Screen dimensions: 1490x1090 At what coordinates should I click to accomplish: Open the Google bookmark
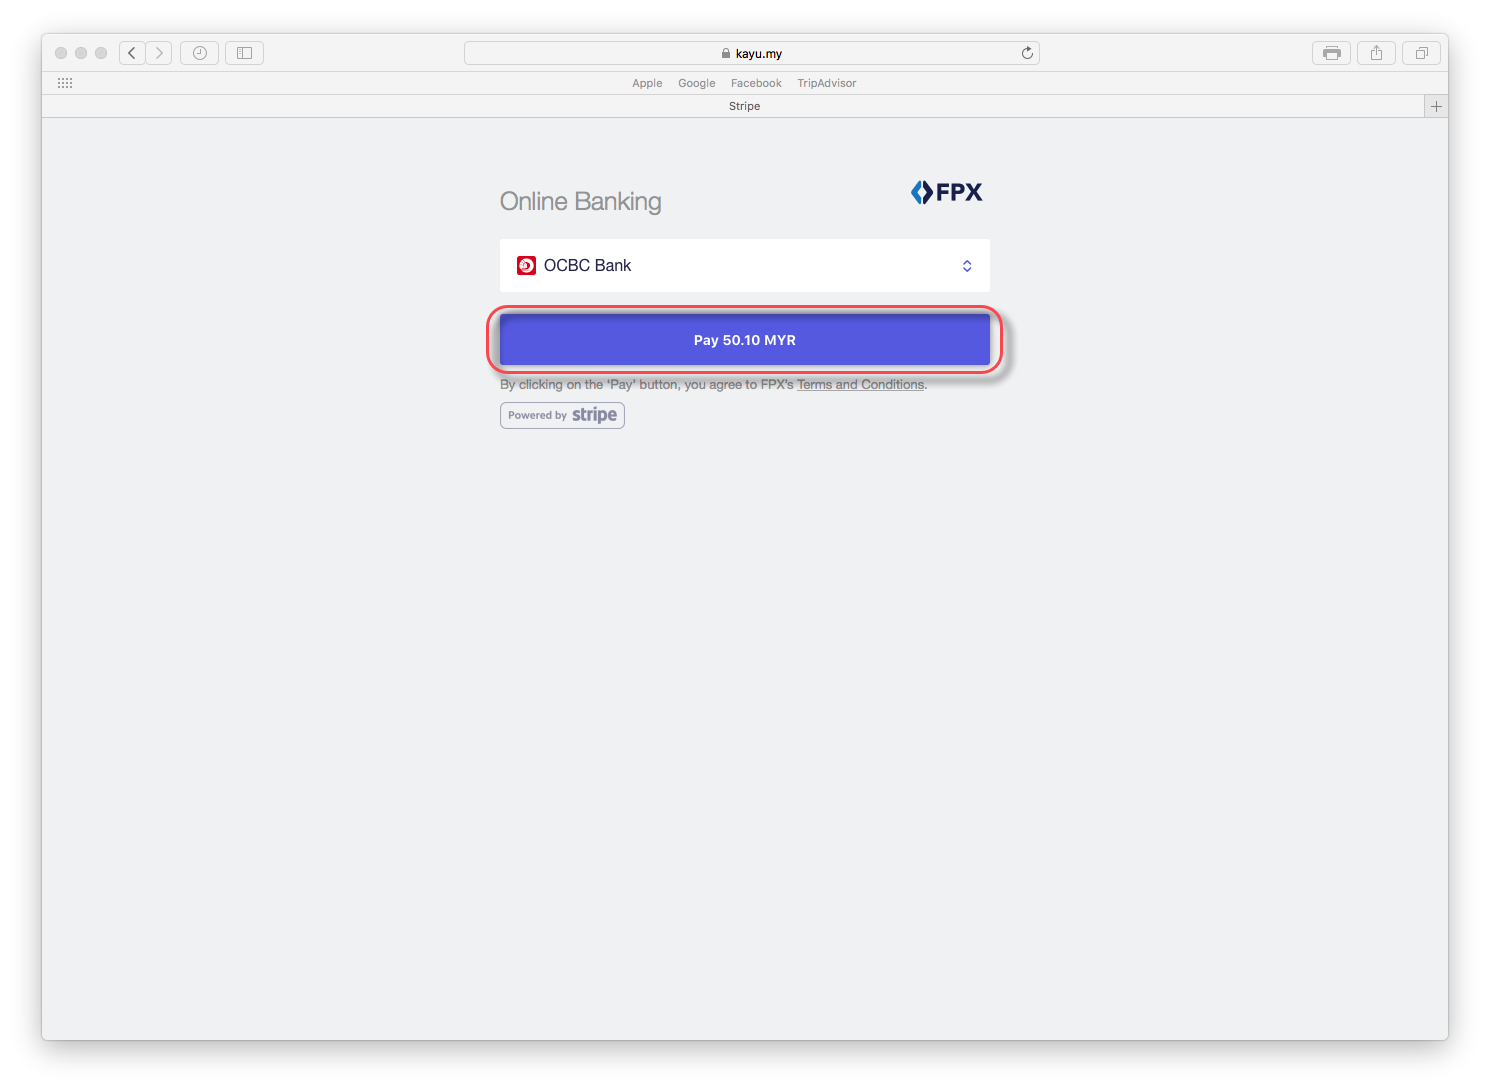pyautogui.click(x=697, y=83)
